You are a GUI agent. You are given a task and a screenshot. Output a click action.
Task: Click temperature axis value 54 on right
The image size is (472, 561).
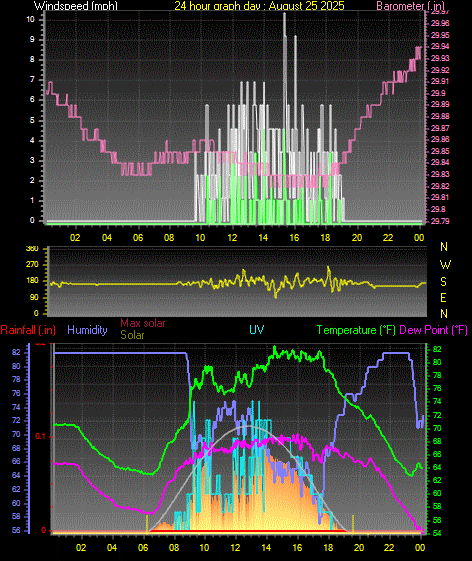pos(437,533)
